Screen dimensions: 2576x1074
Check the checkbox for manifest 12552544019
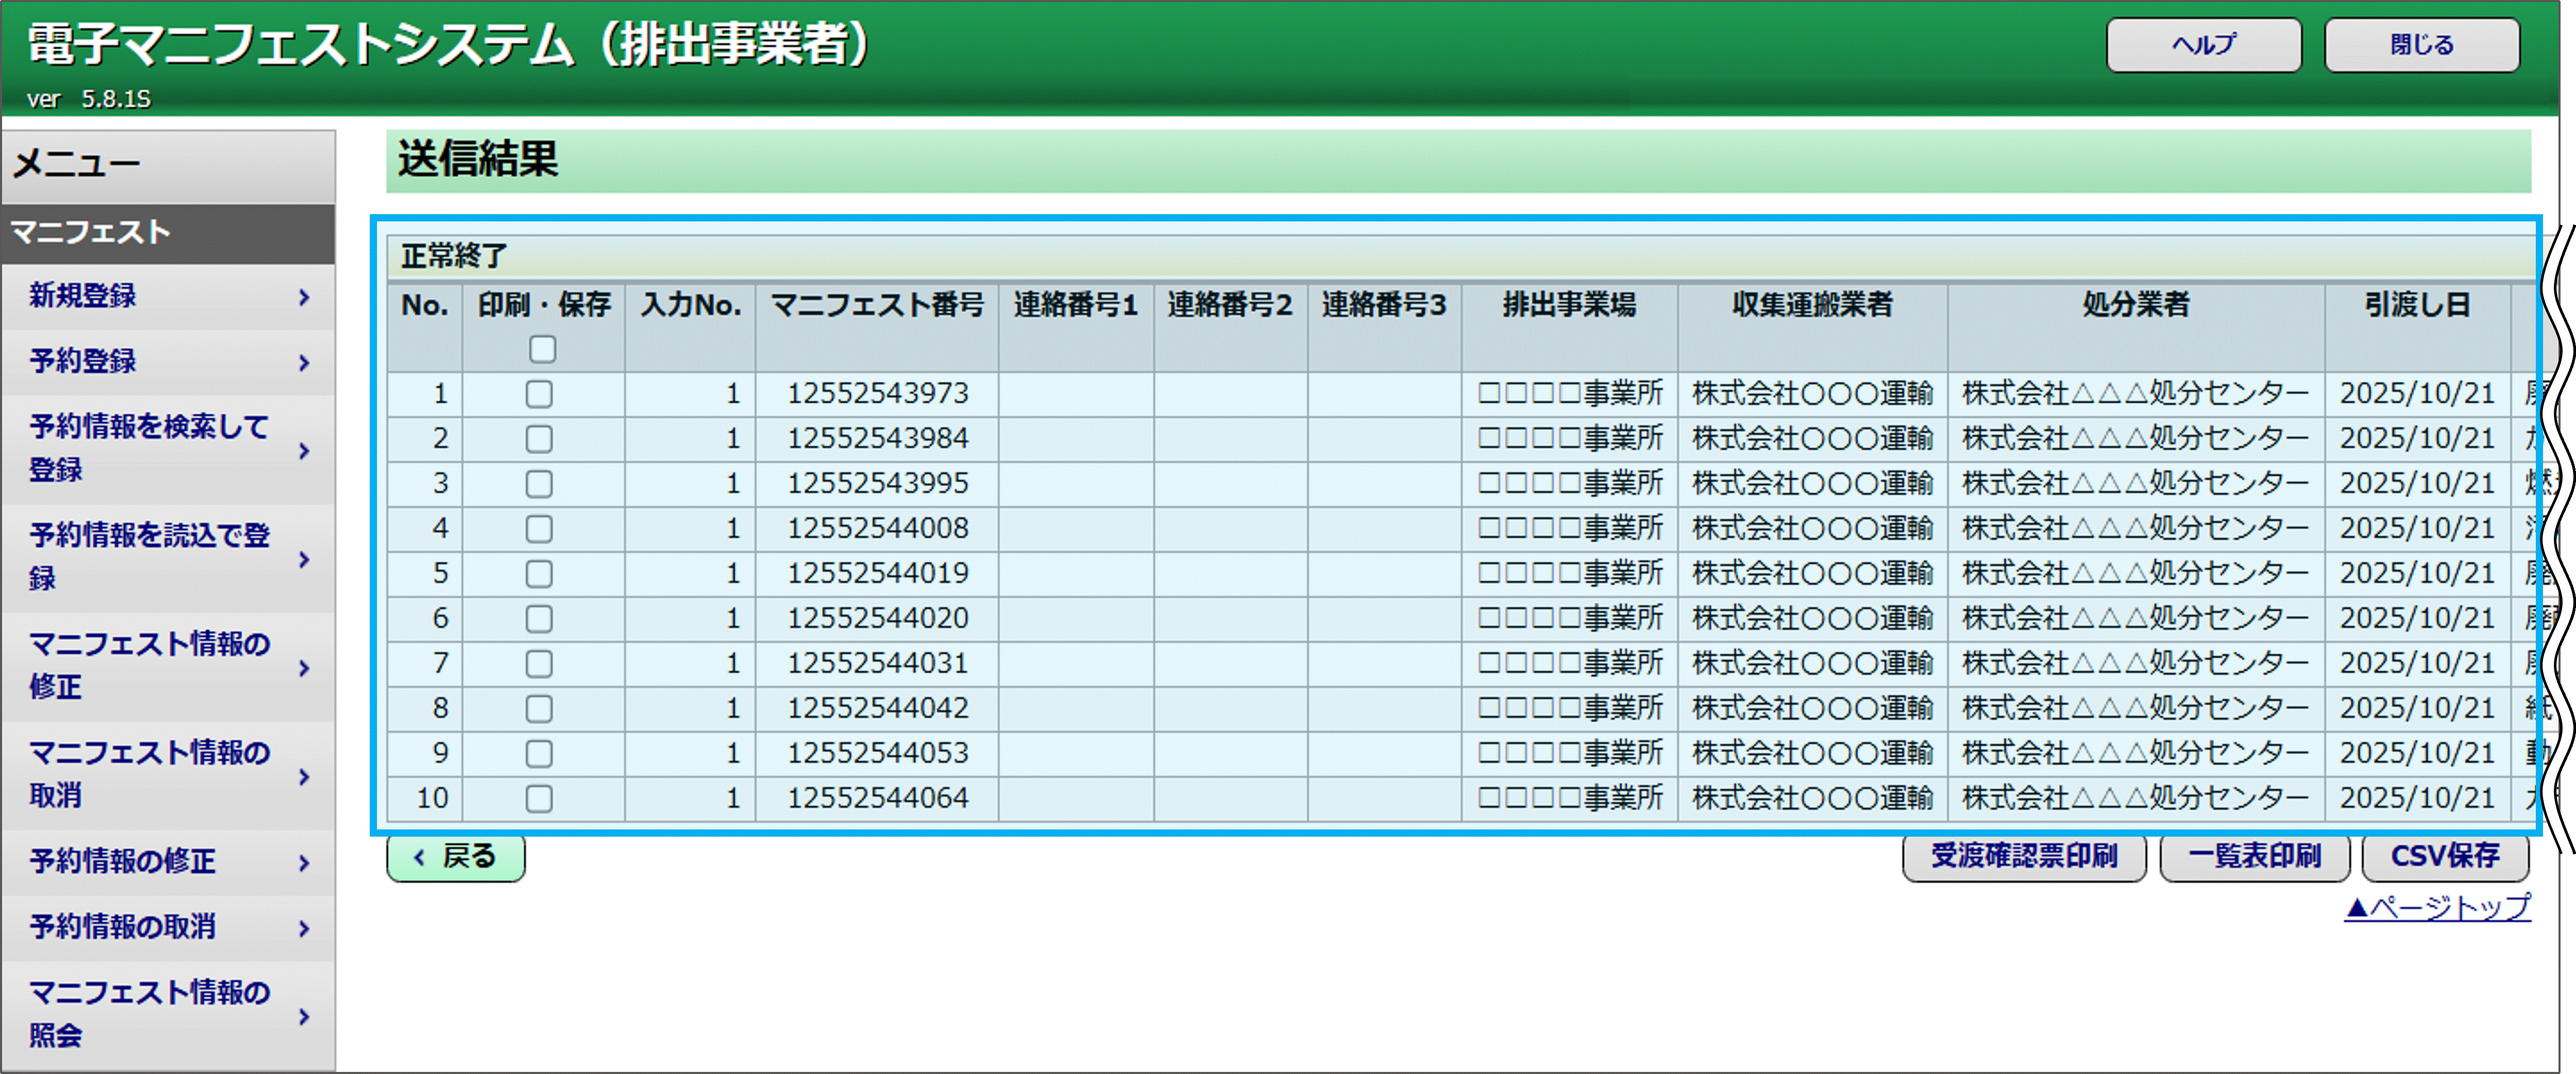click(x=539, y=574)
